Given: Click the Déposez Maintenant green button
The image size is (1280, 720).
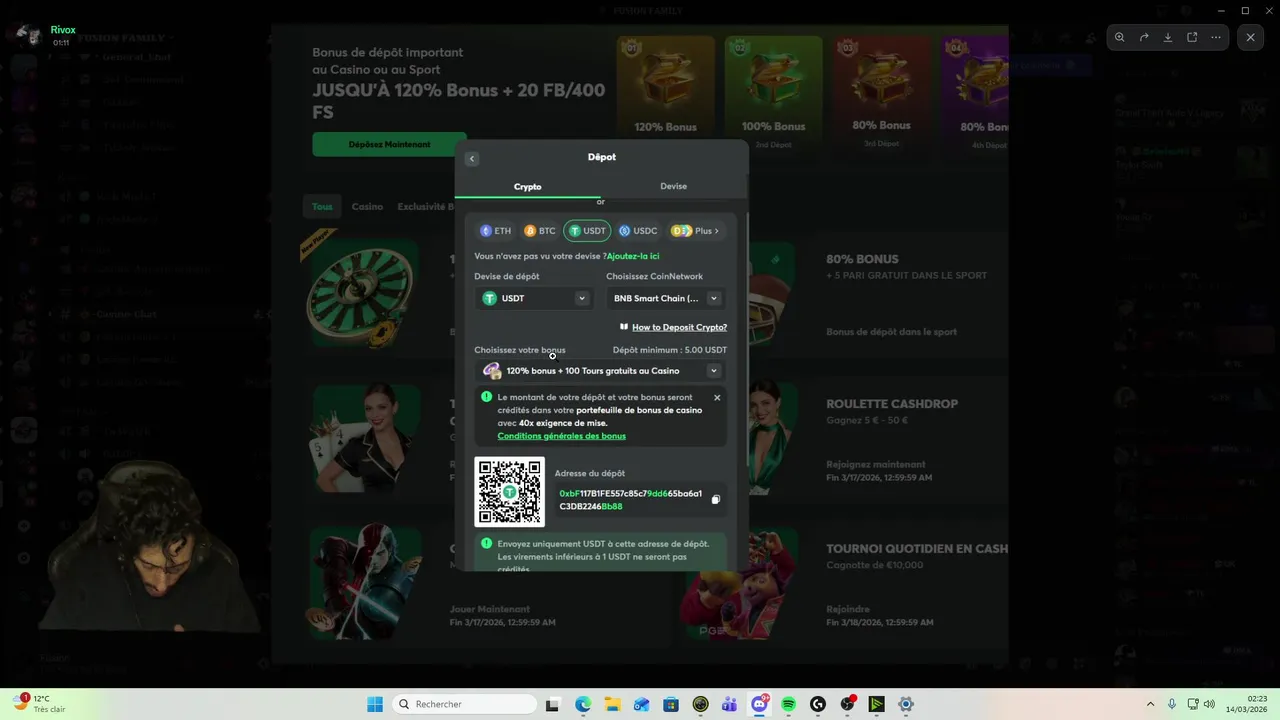Looking at the screenshot, I should [x=389, y=144].
